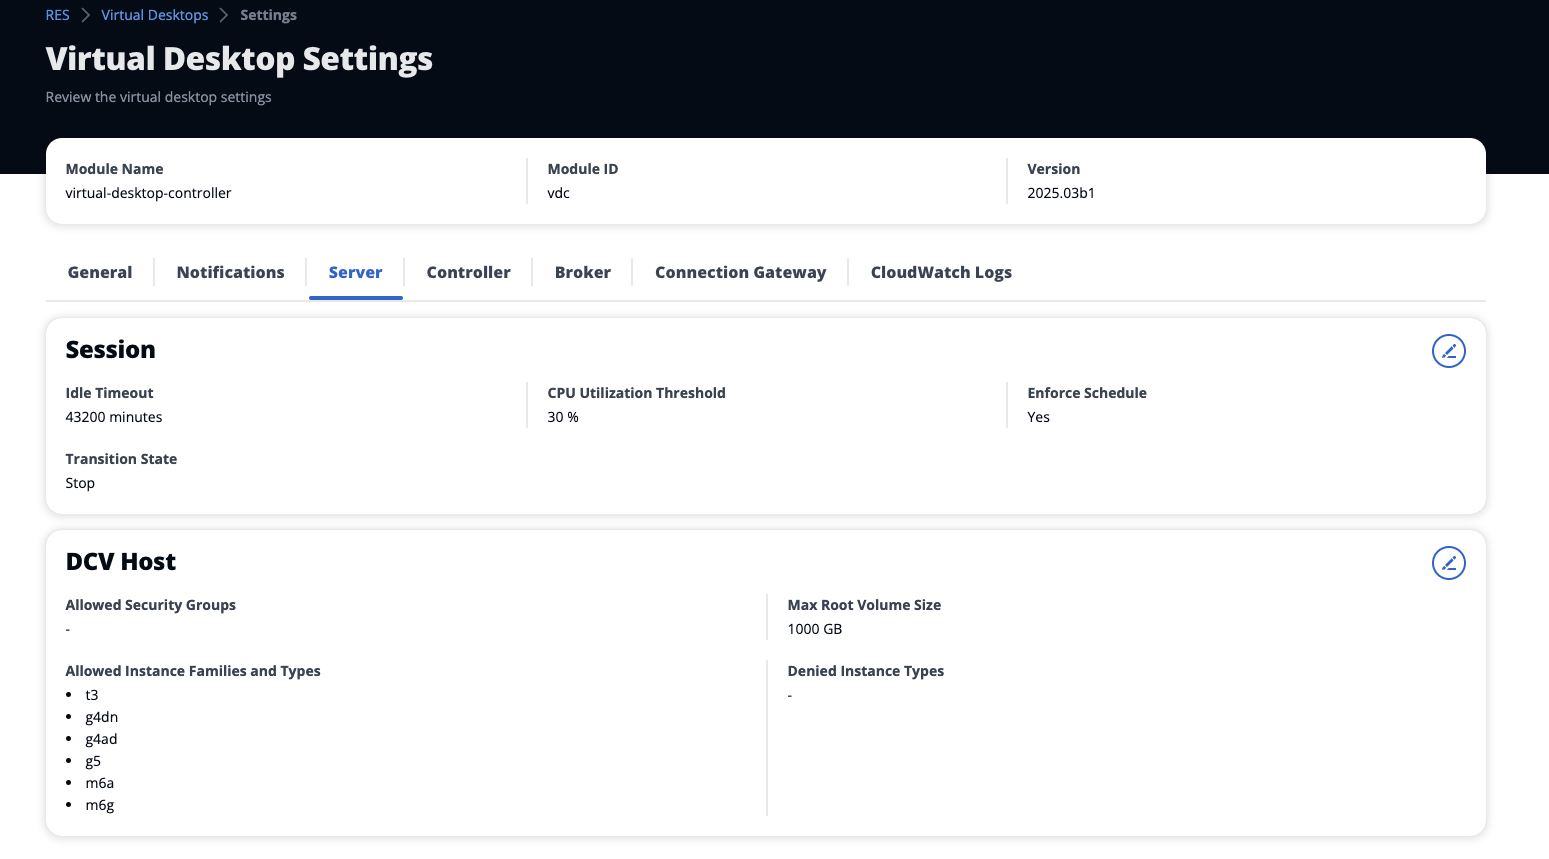Click the Settings breadcrumb item
Screen dimensions: 1549x859
[268, 15]
